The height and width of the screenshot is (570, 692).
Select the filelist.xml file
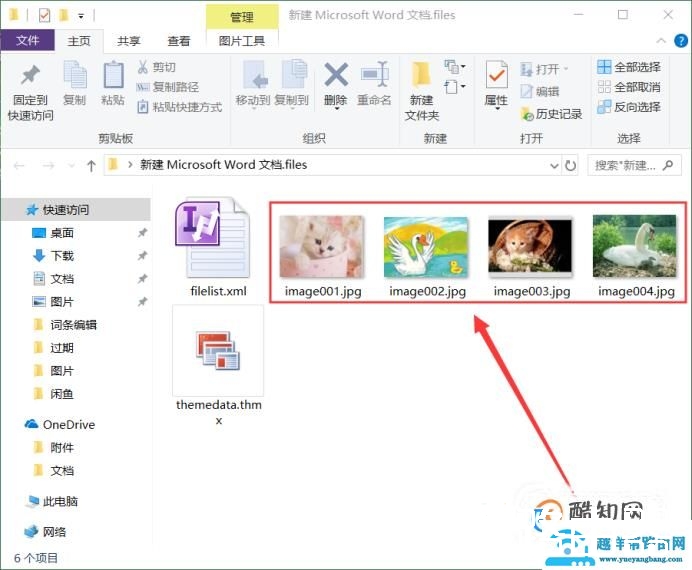(218, 248)
